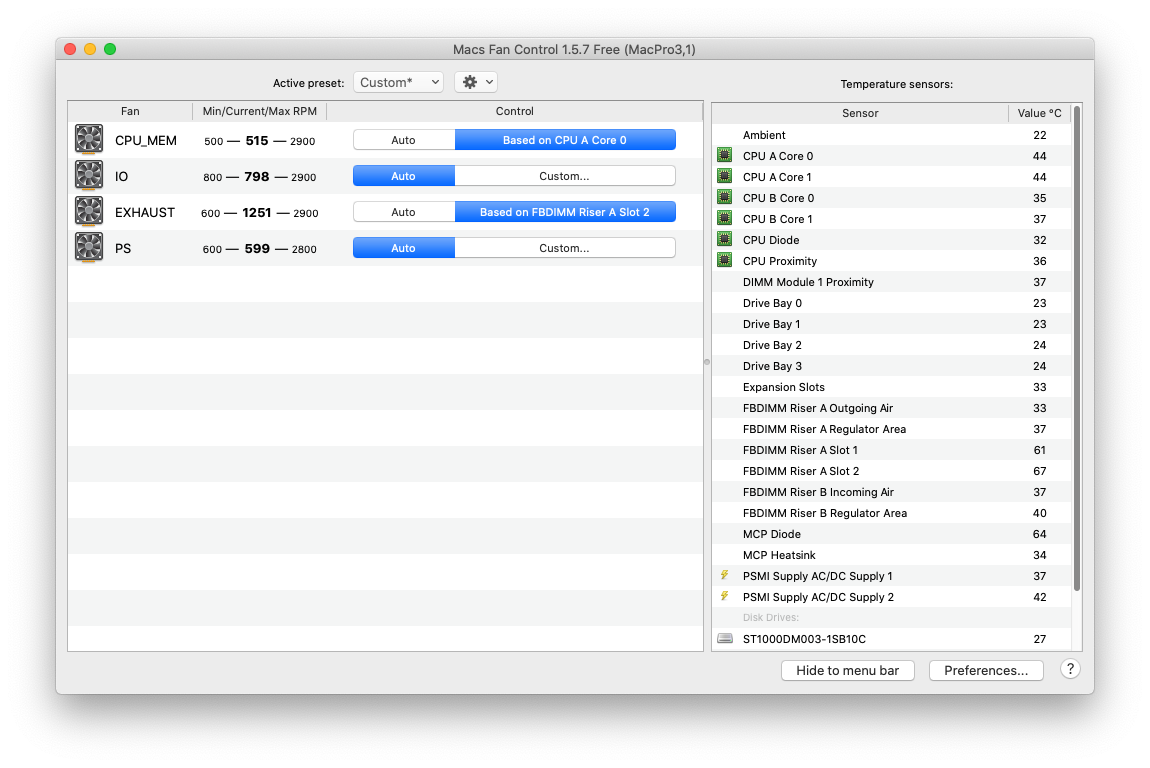This screenshot has width=1150, height=768.
Task: Select the Drive Bay 3 sensor
Action: 891,366
